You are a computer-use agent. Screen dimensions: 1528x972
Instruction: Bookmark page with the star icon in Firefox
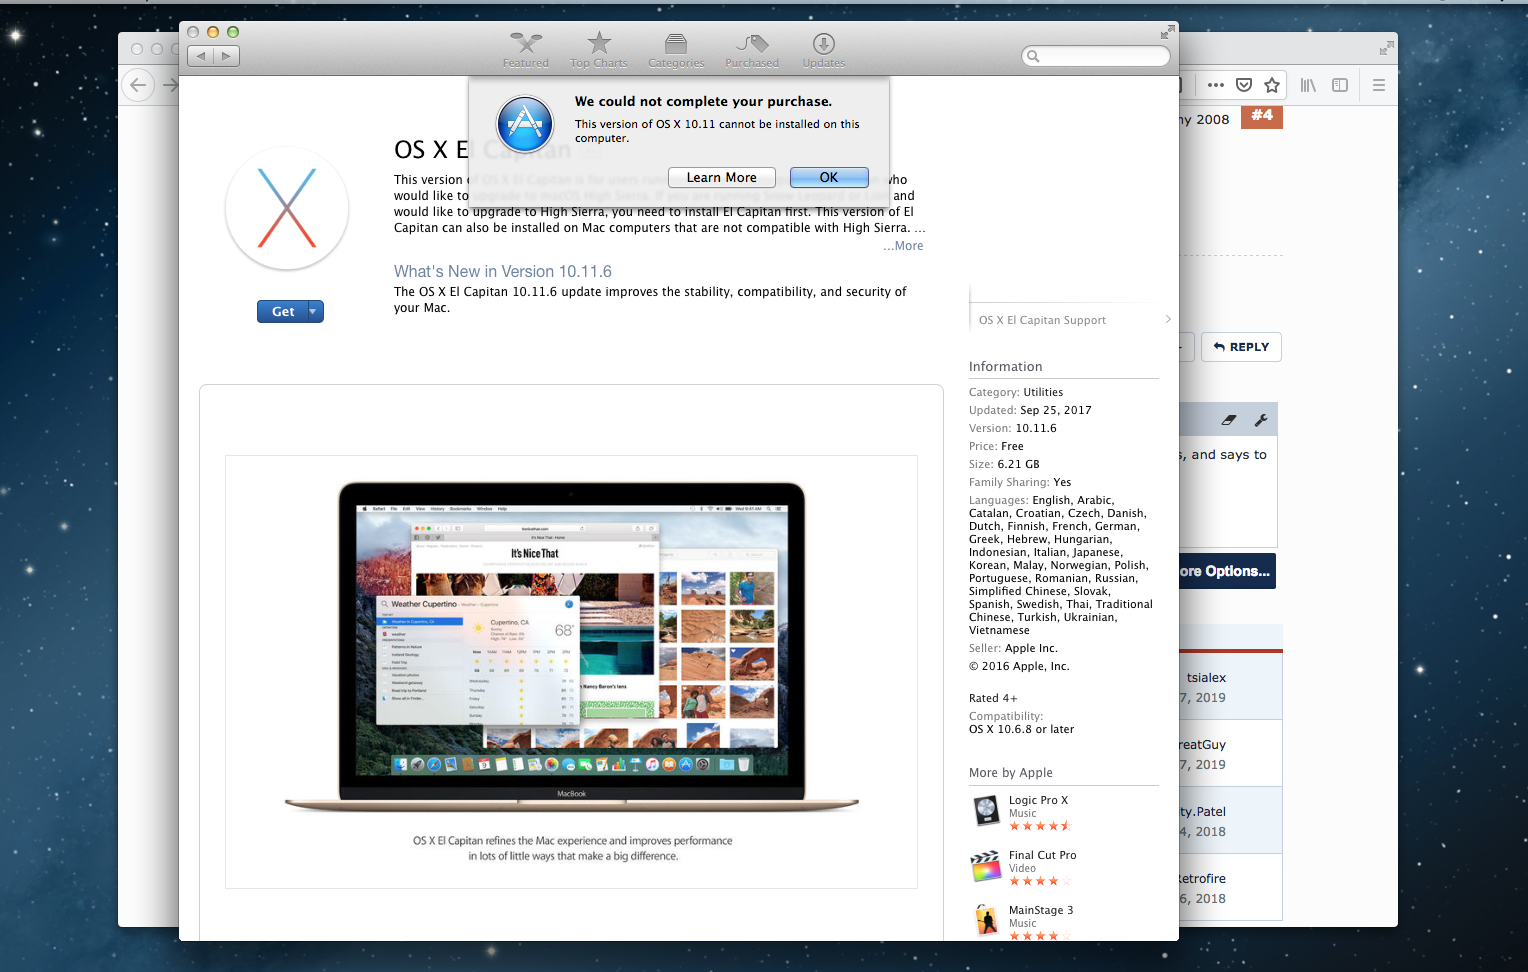point(1272,85)
